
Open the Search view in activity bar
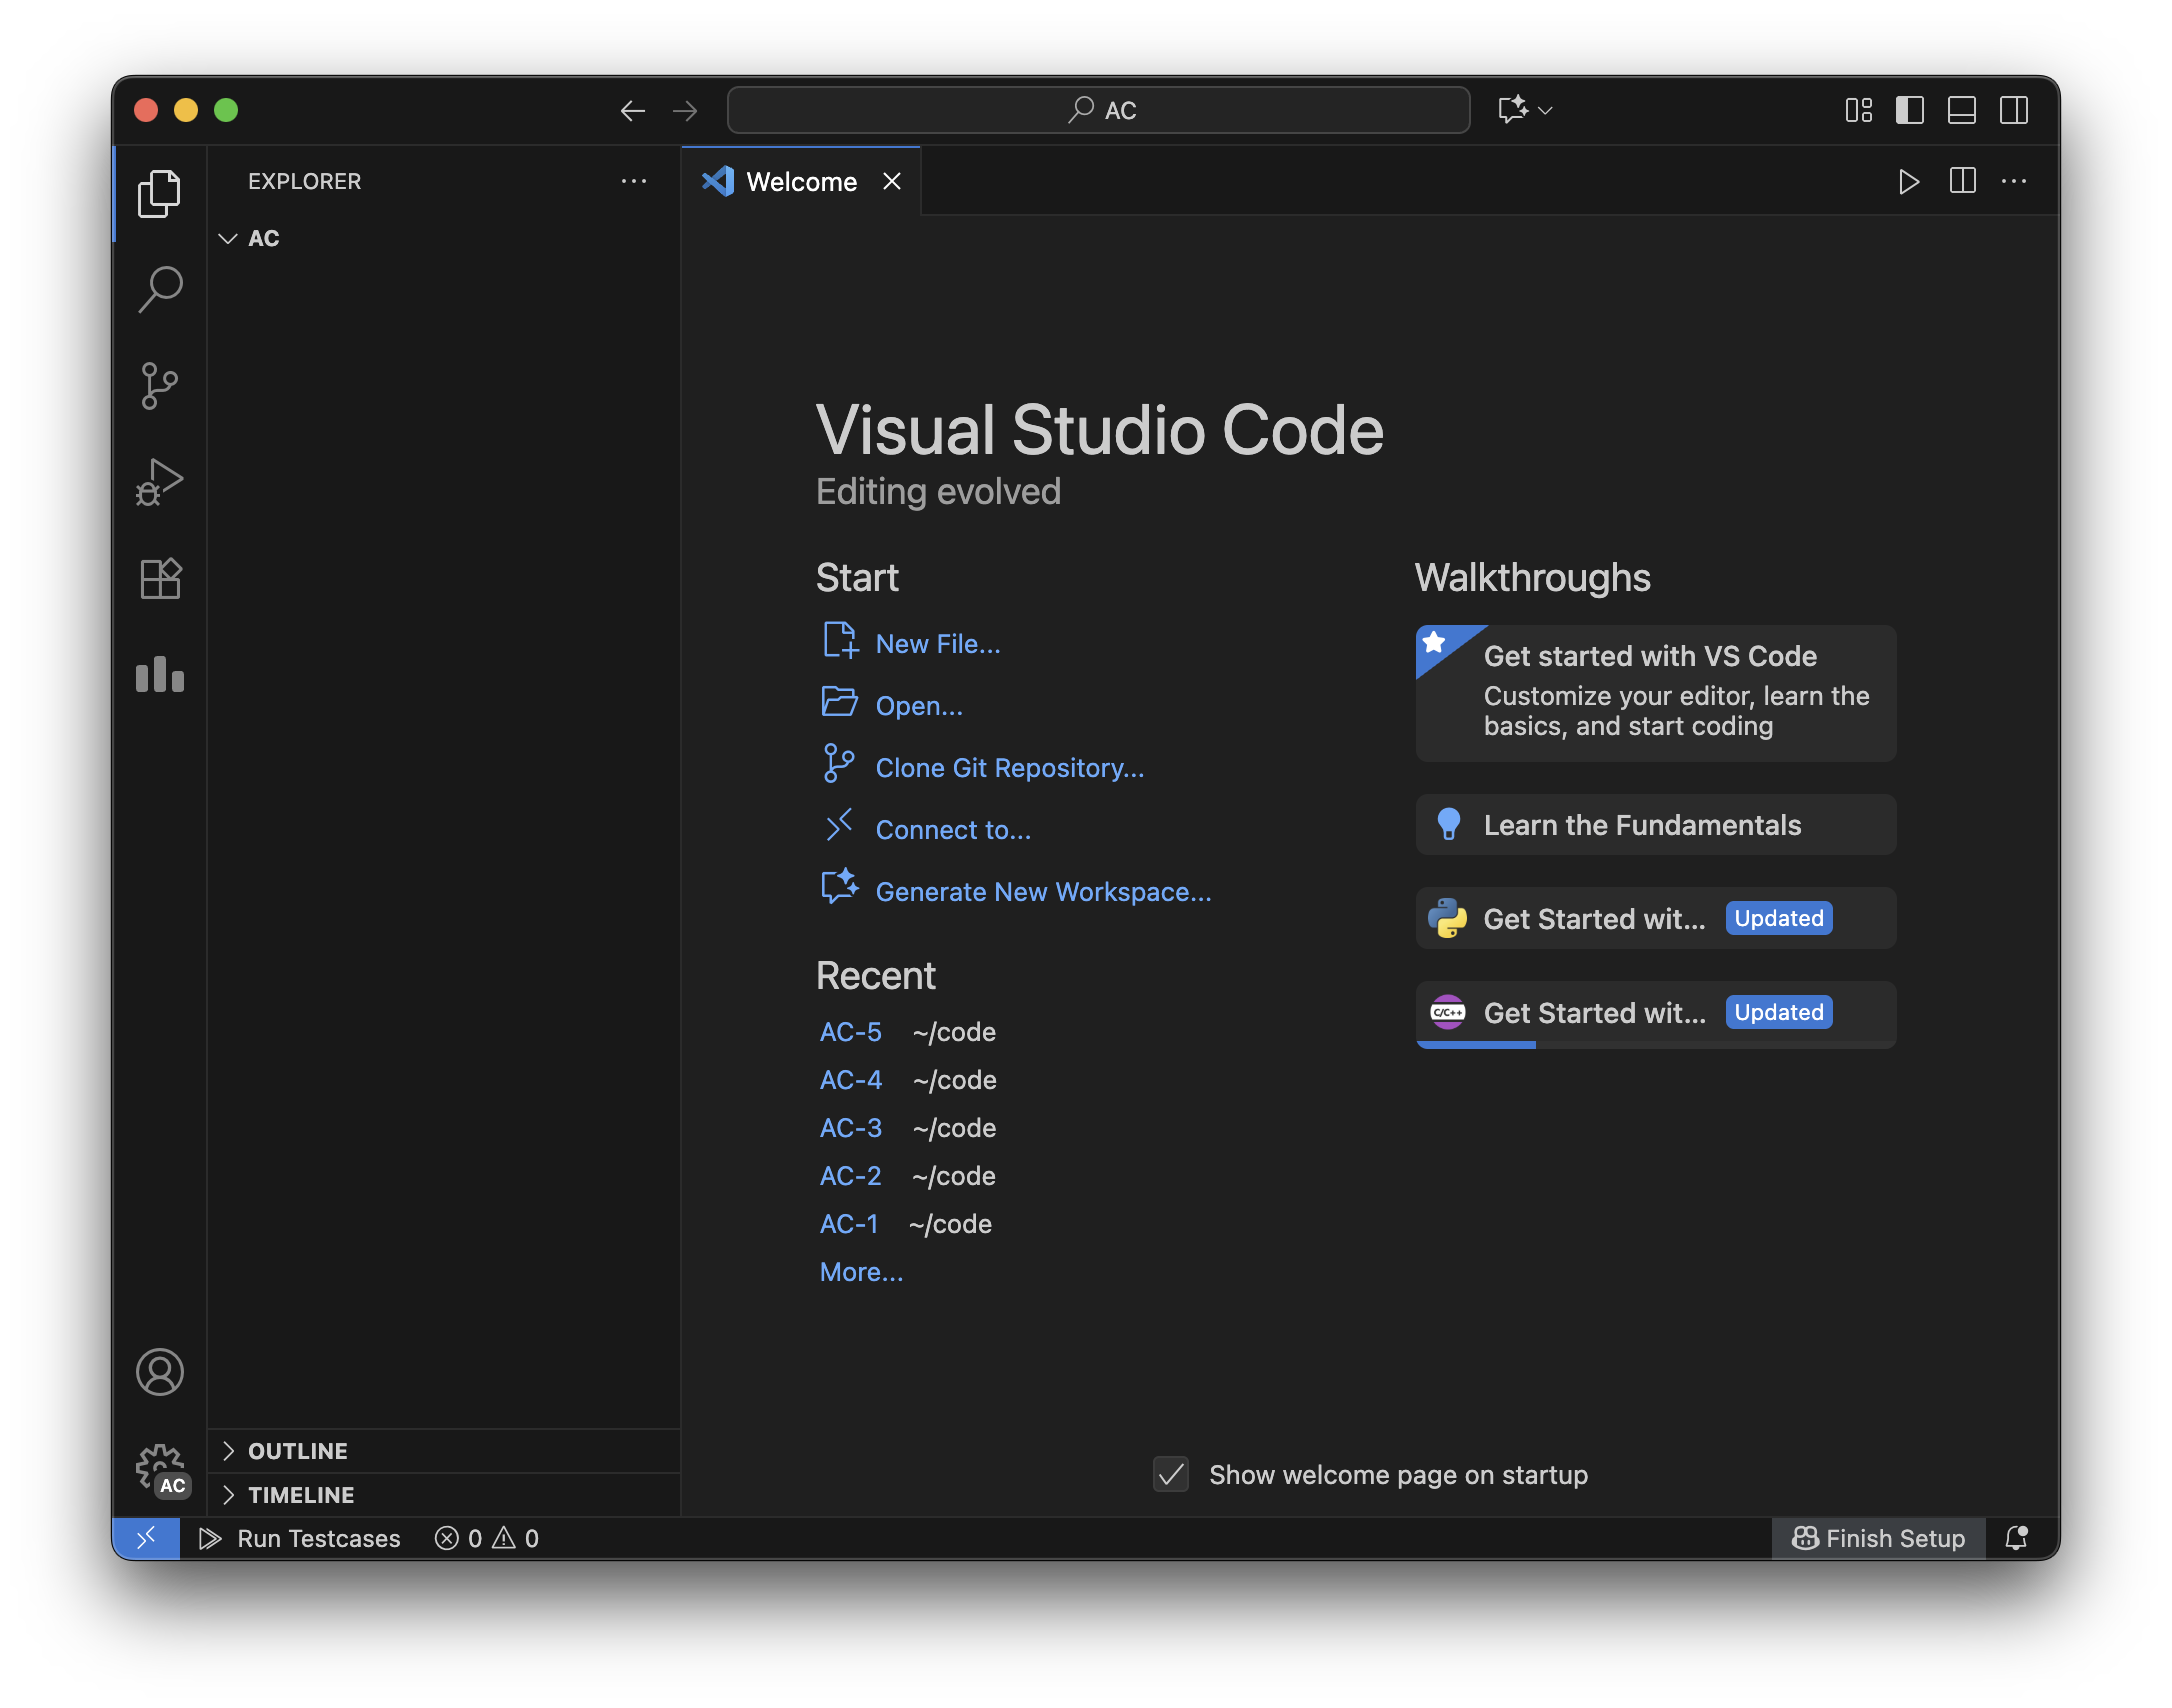point(160,289)
